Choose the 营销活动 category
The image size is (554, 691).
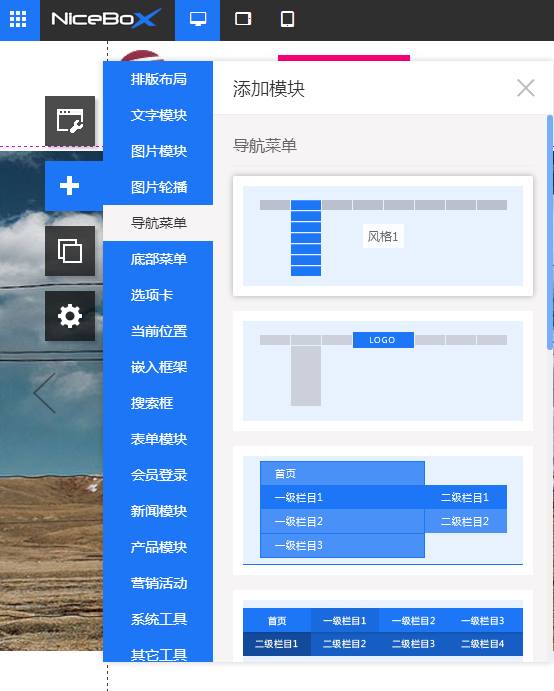click(158, 583)
